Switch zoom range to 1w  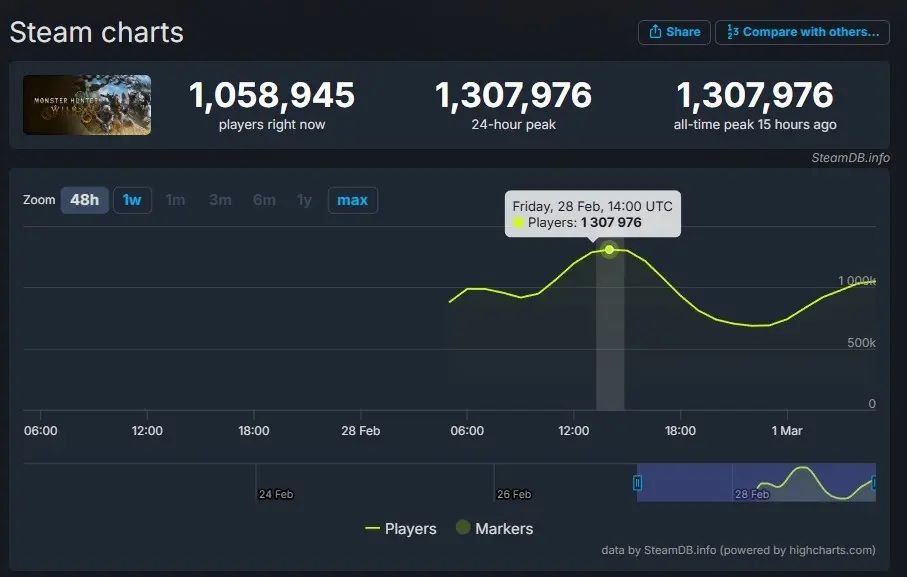coord(132,200)
